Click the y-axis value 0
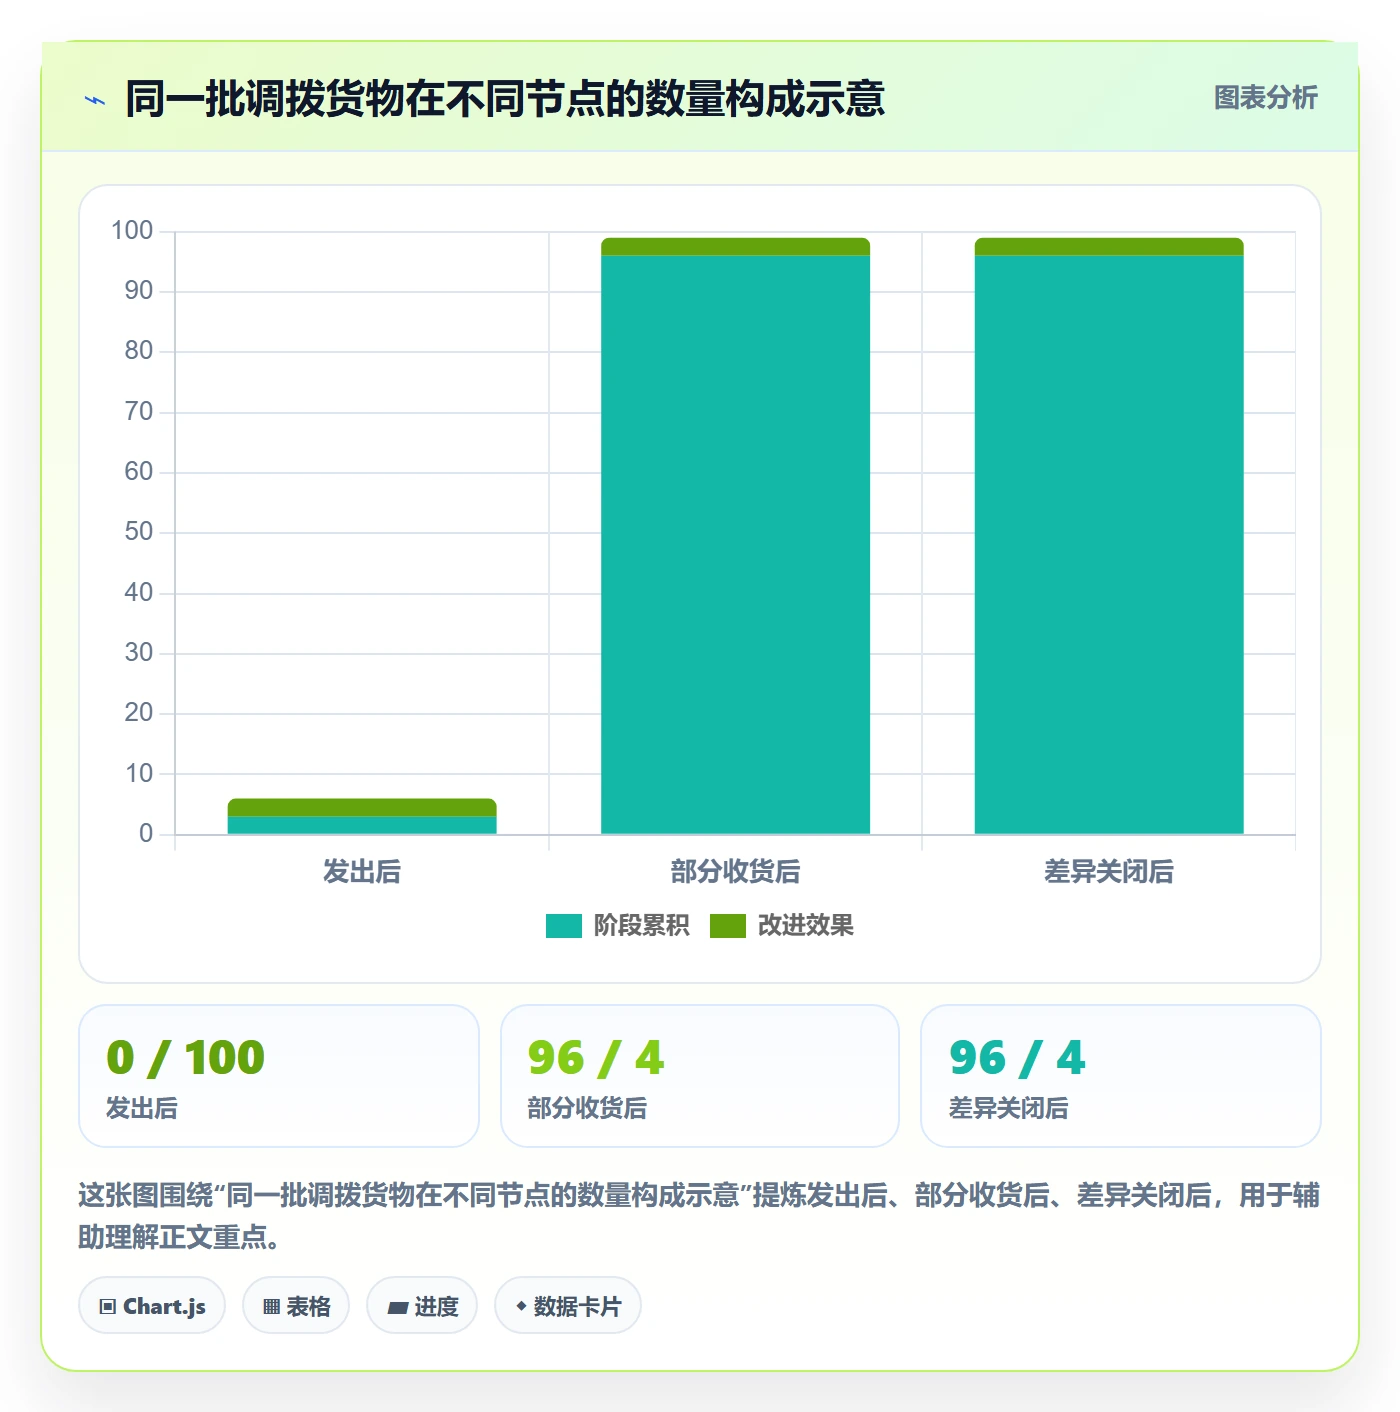The width and height of the screenshot is (1400, 1412). pyautogui.click(x=146, y=834)
